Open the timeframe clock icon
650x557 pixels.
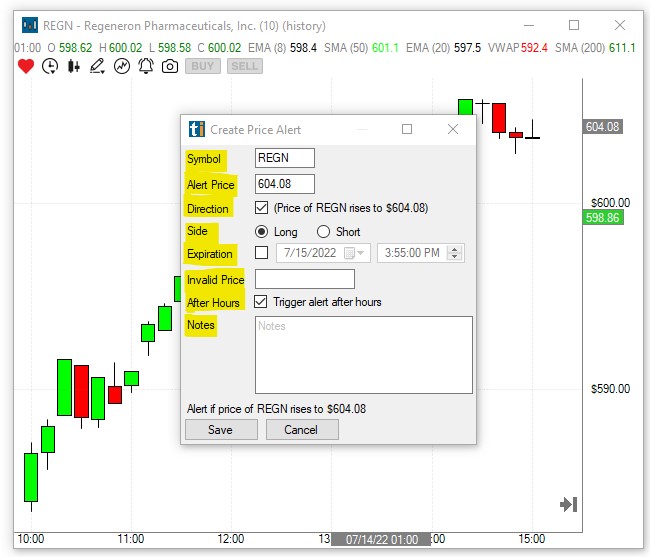[x=50, y=66]
